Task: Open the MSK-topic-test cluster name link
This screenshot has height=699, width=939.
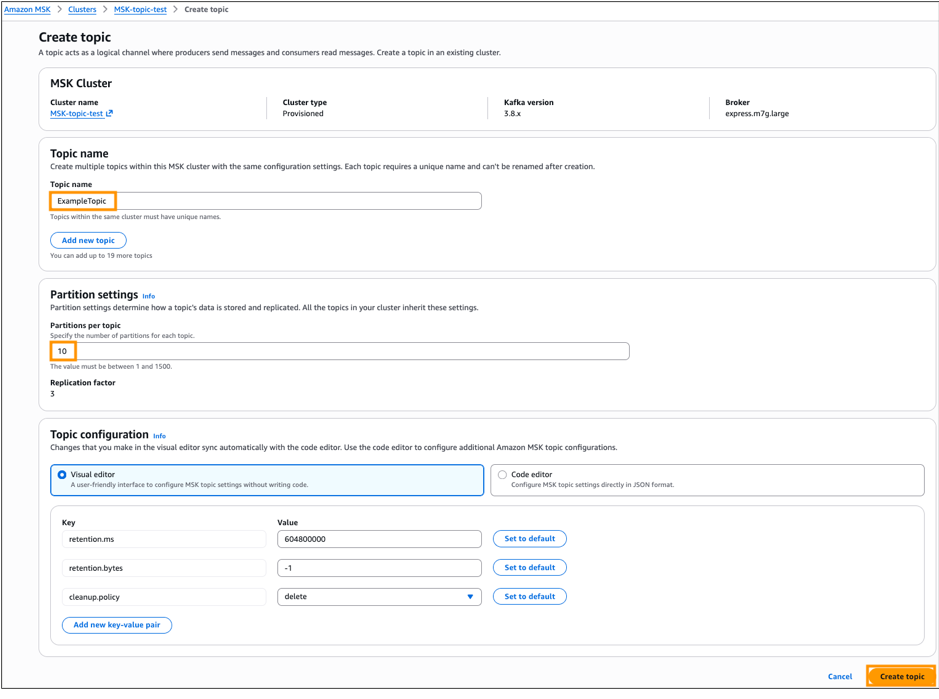Action: [x=77, y=114]
